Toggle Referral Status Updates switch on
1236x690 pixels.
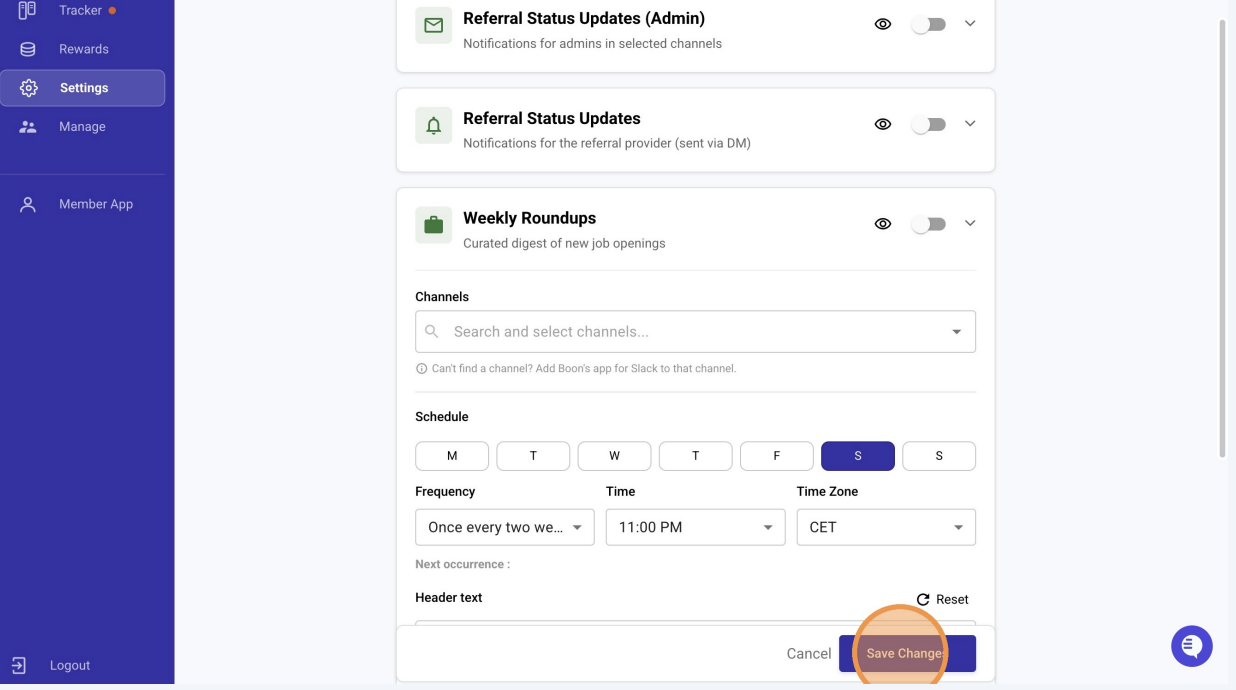(928, 124)
